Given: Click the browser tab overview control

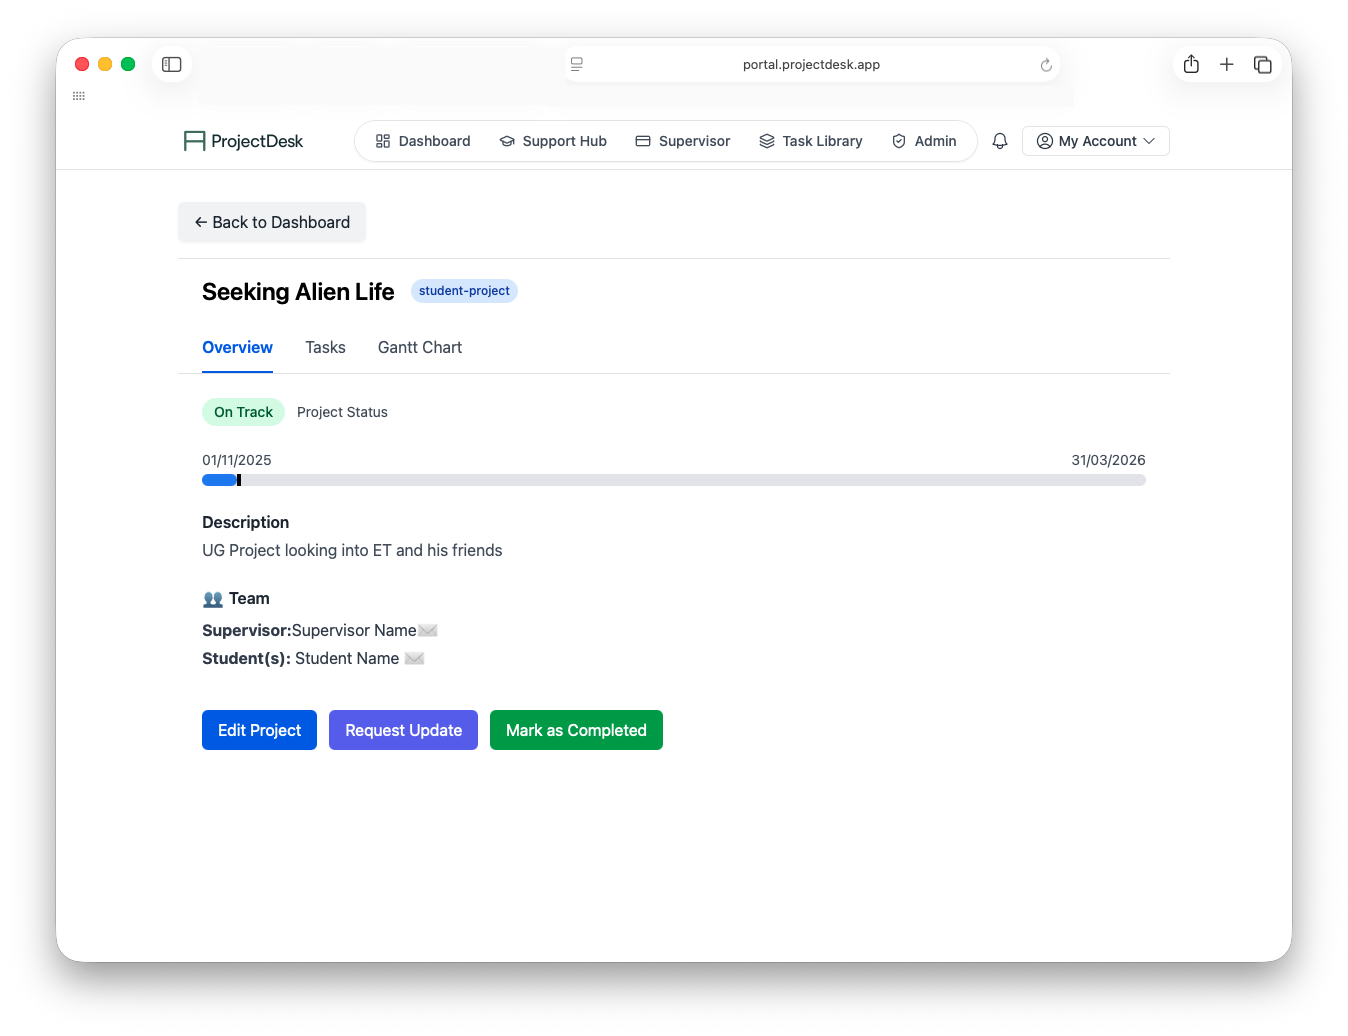Looking at the screenshot, I should [1263, 63].
